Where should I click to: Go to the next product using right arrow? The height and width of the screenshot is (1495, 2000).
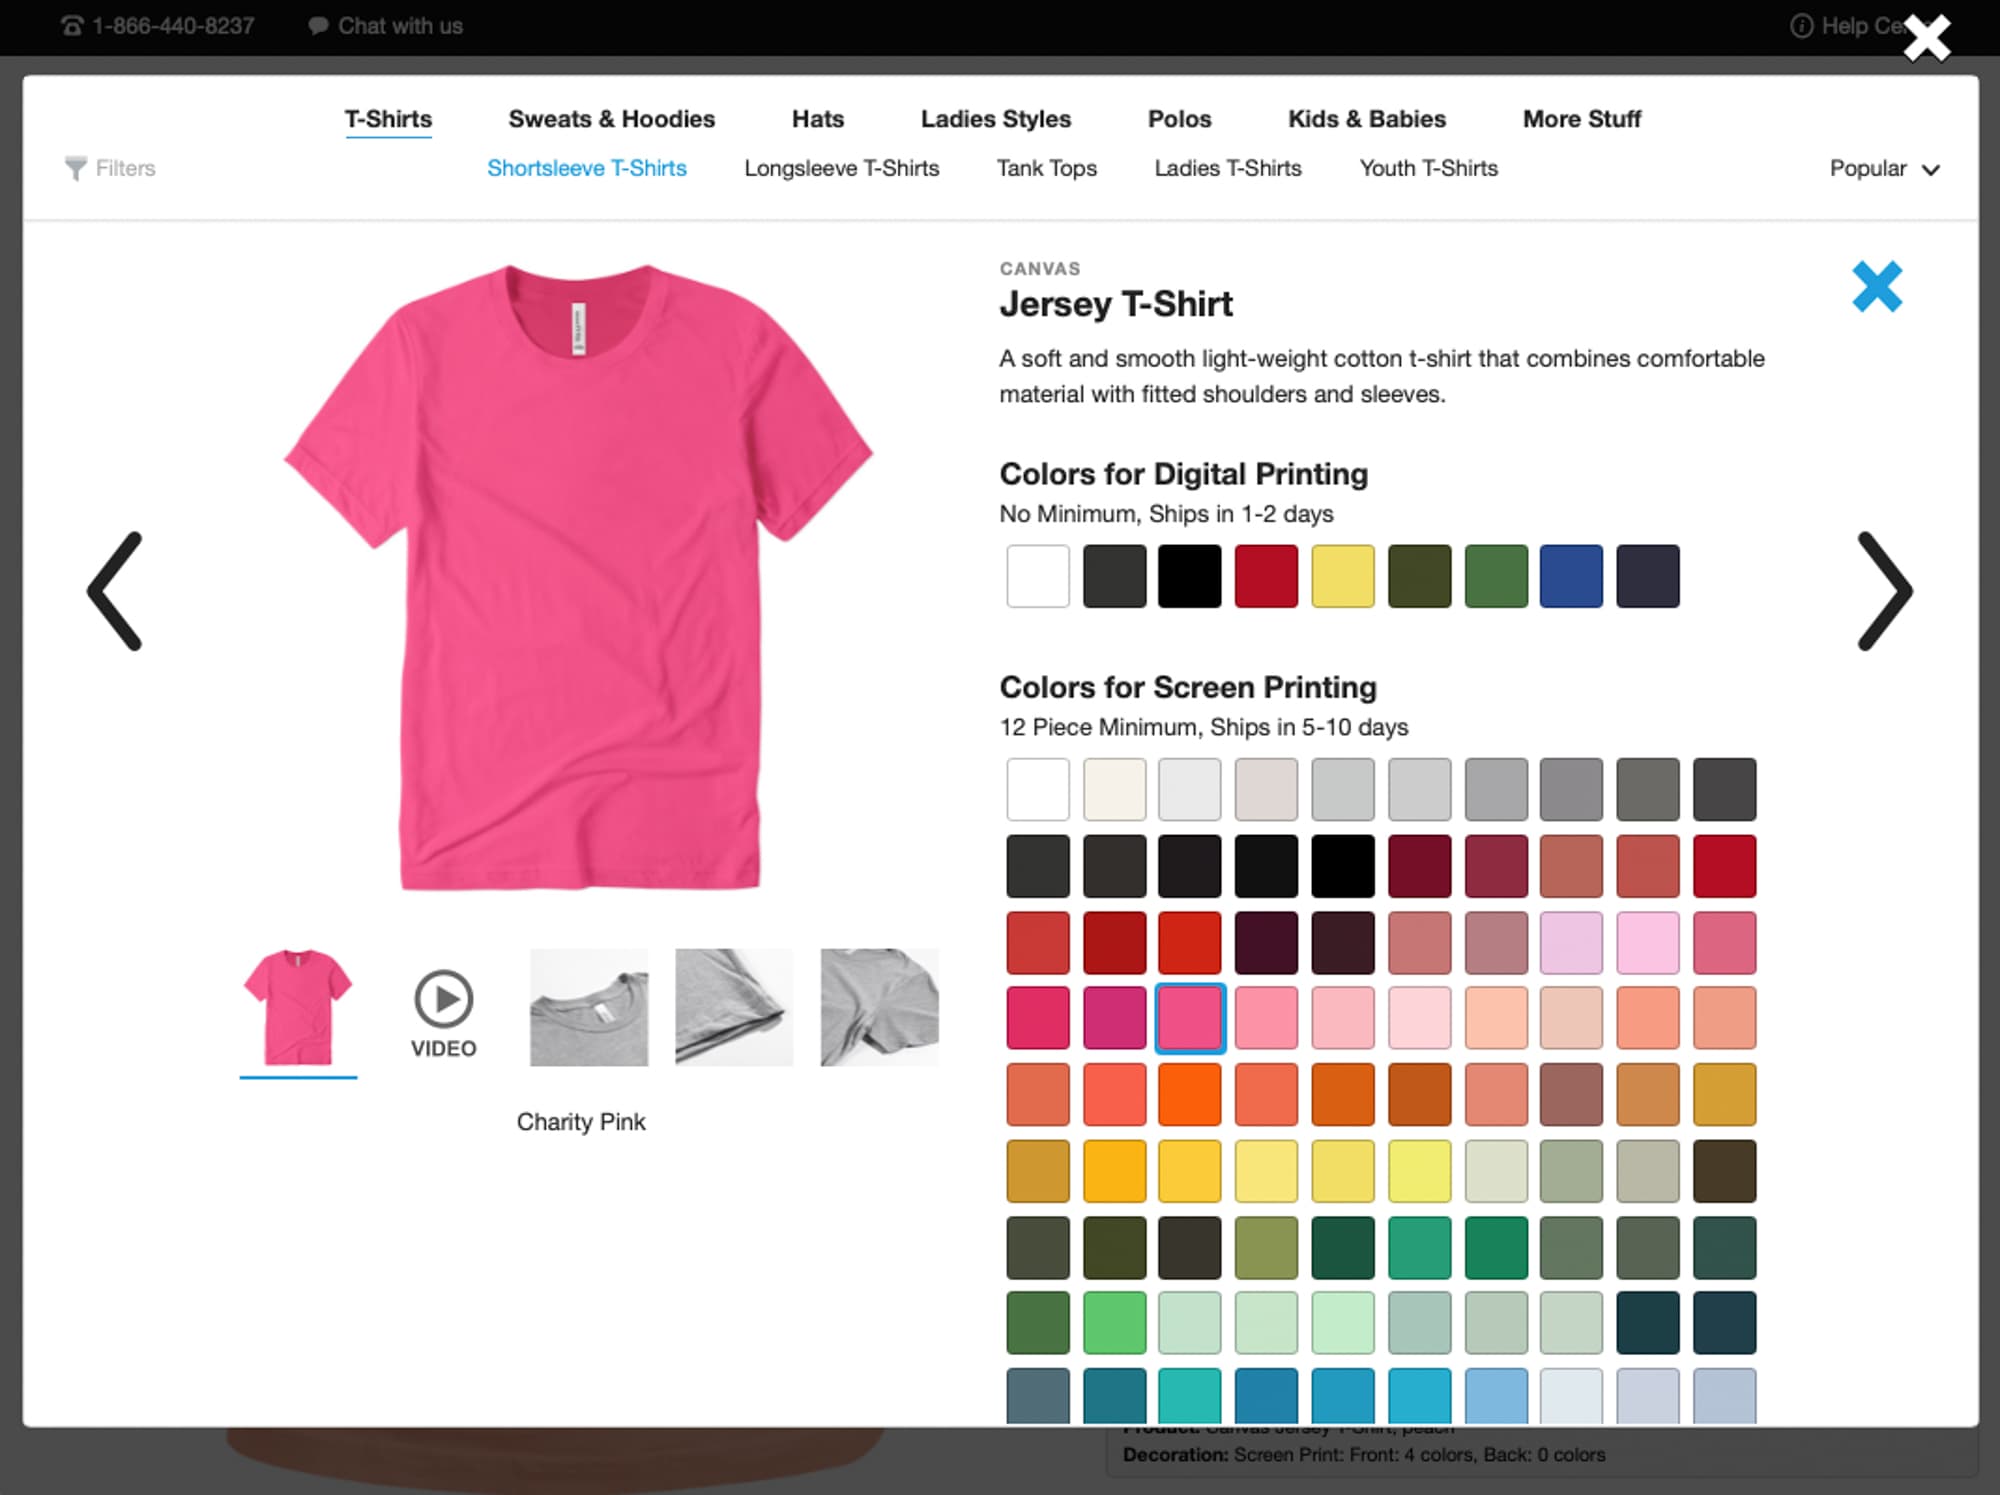(1883, 592)
